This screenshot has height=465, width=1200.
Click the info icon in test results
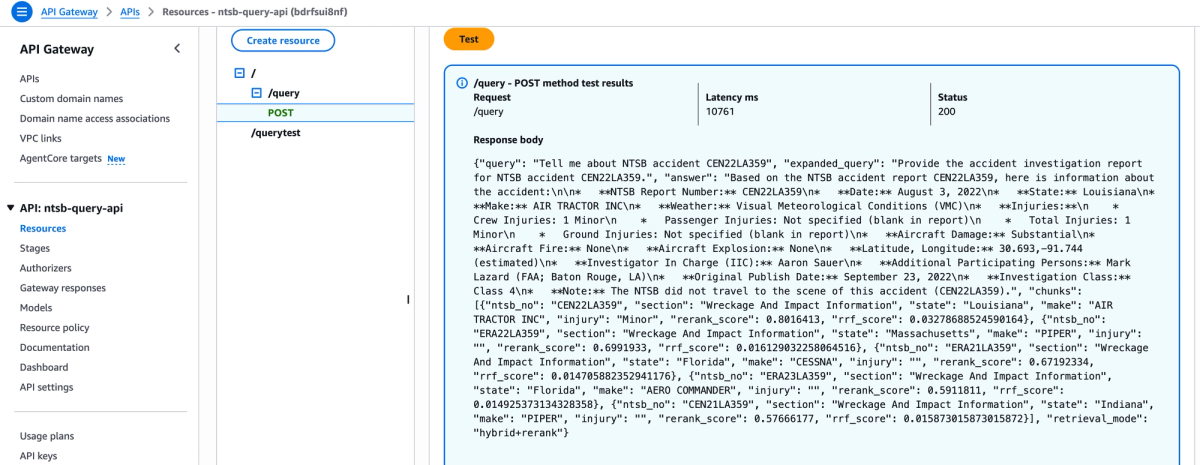tap(462, 83)
